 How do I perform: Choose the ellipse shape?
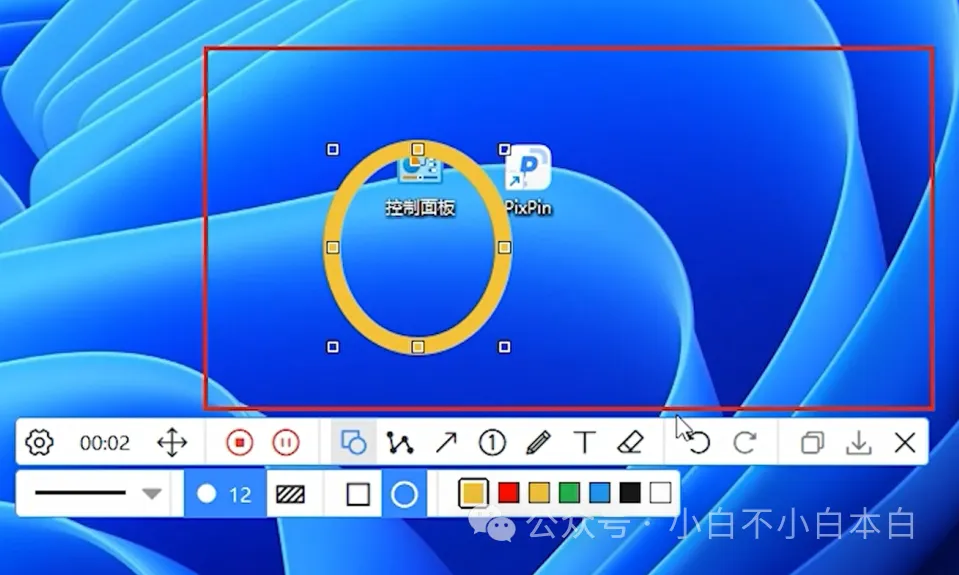point(404,494)
